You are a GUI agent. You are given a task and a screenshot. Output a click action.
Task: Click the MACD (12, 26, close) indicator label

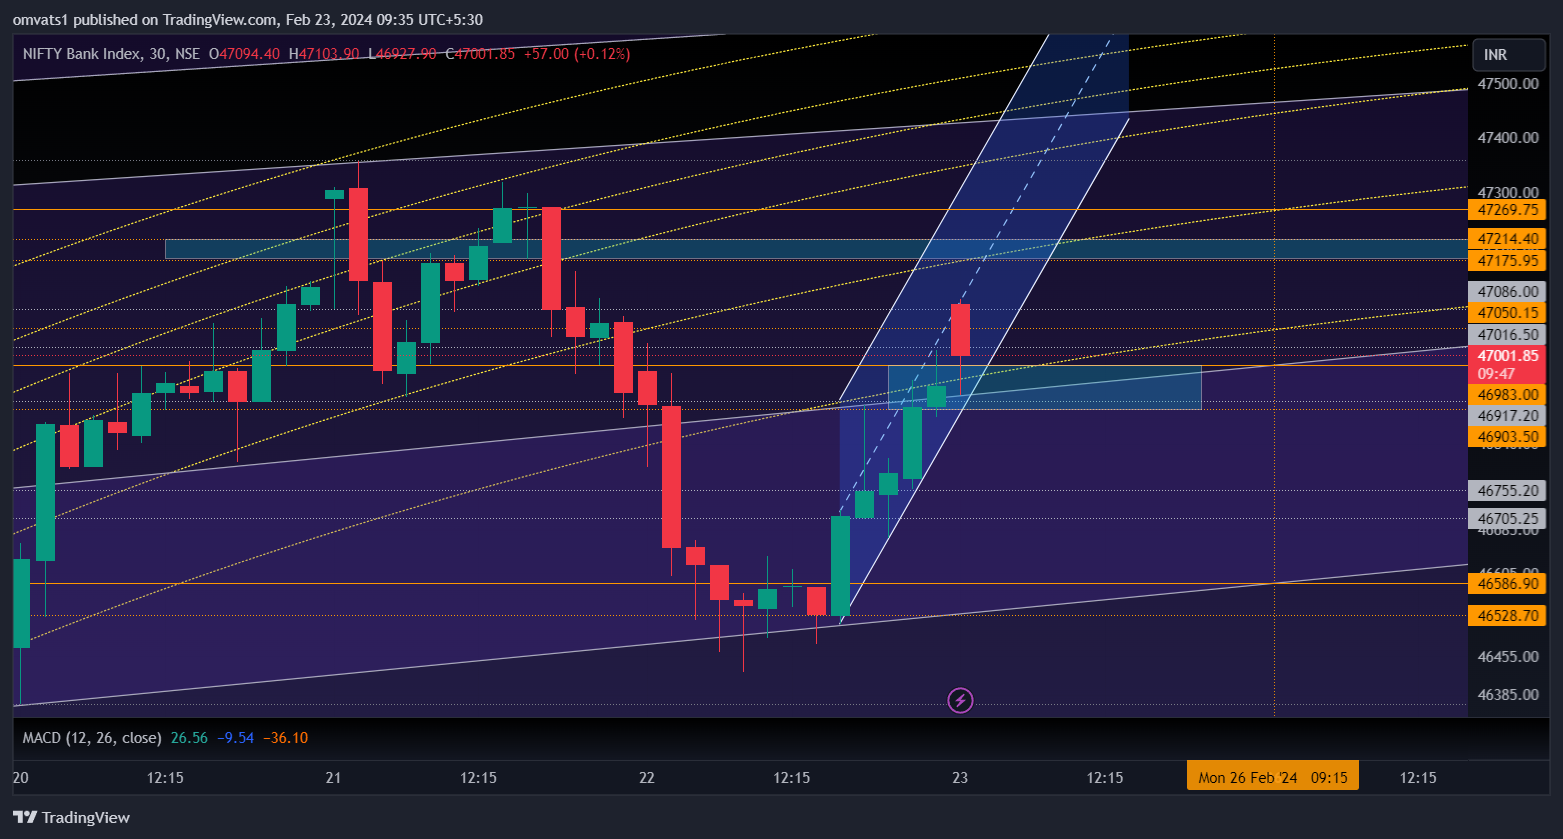click(92, 738)
